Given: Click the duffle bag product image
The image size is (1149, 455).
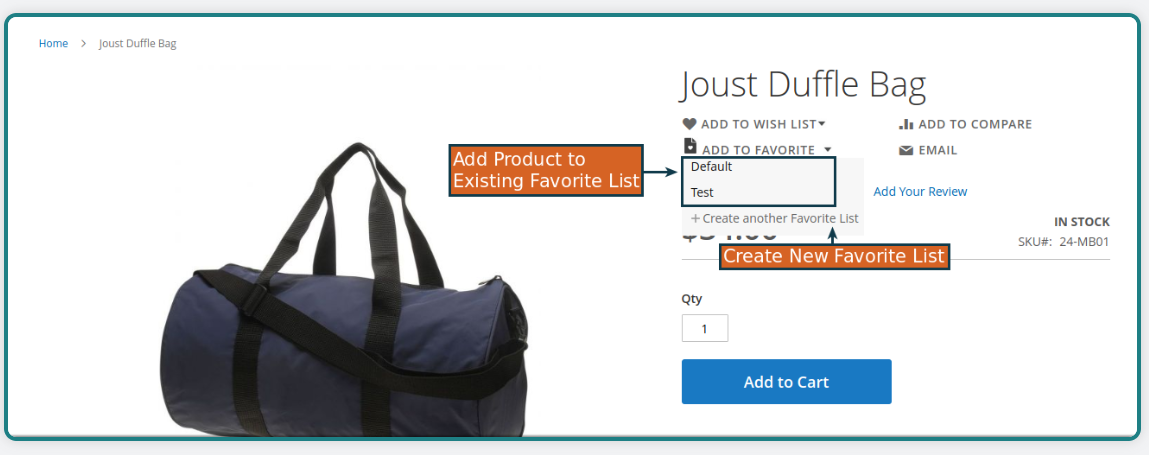Looking at the screenshot, I should [x=344, y=293].
